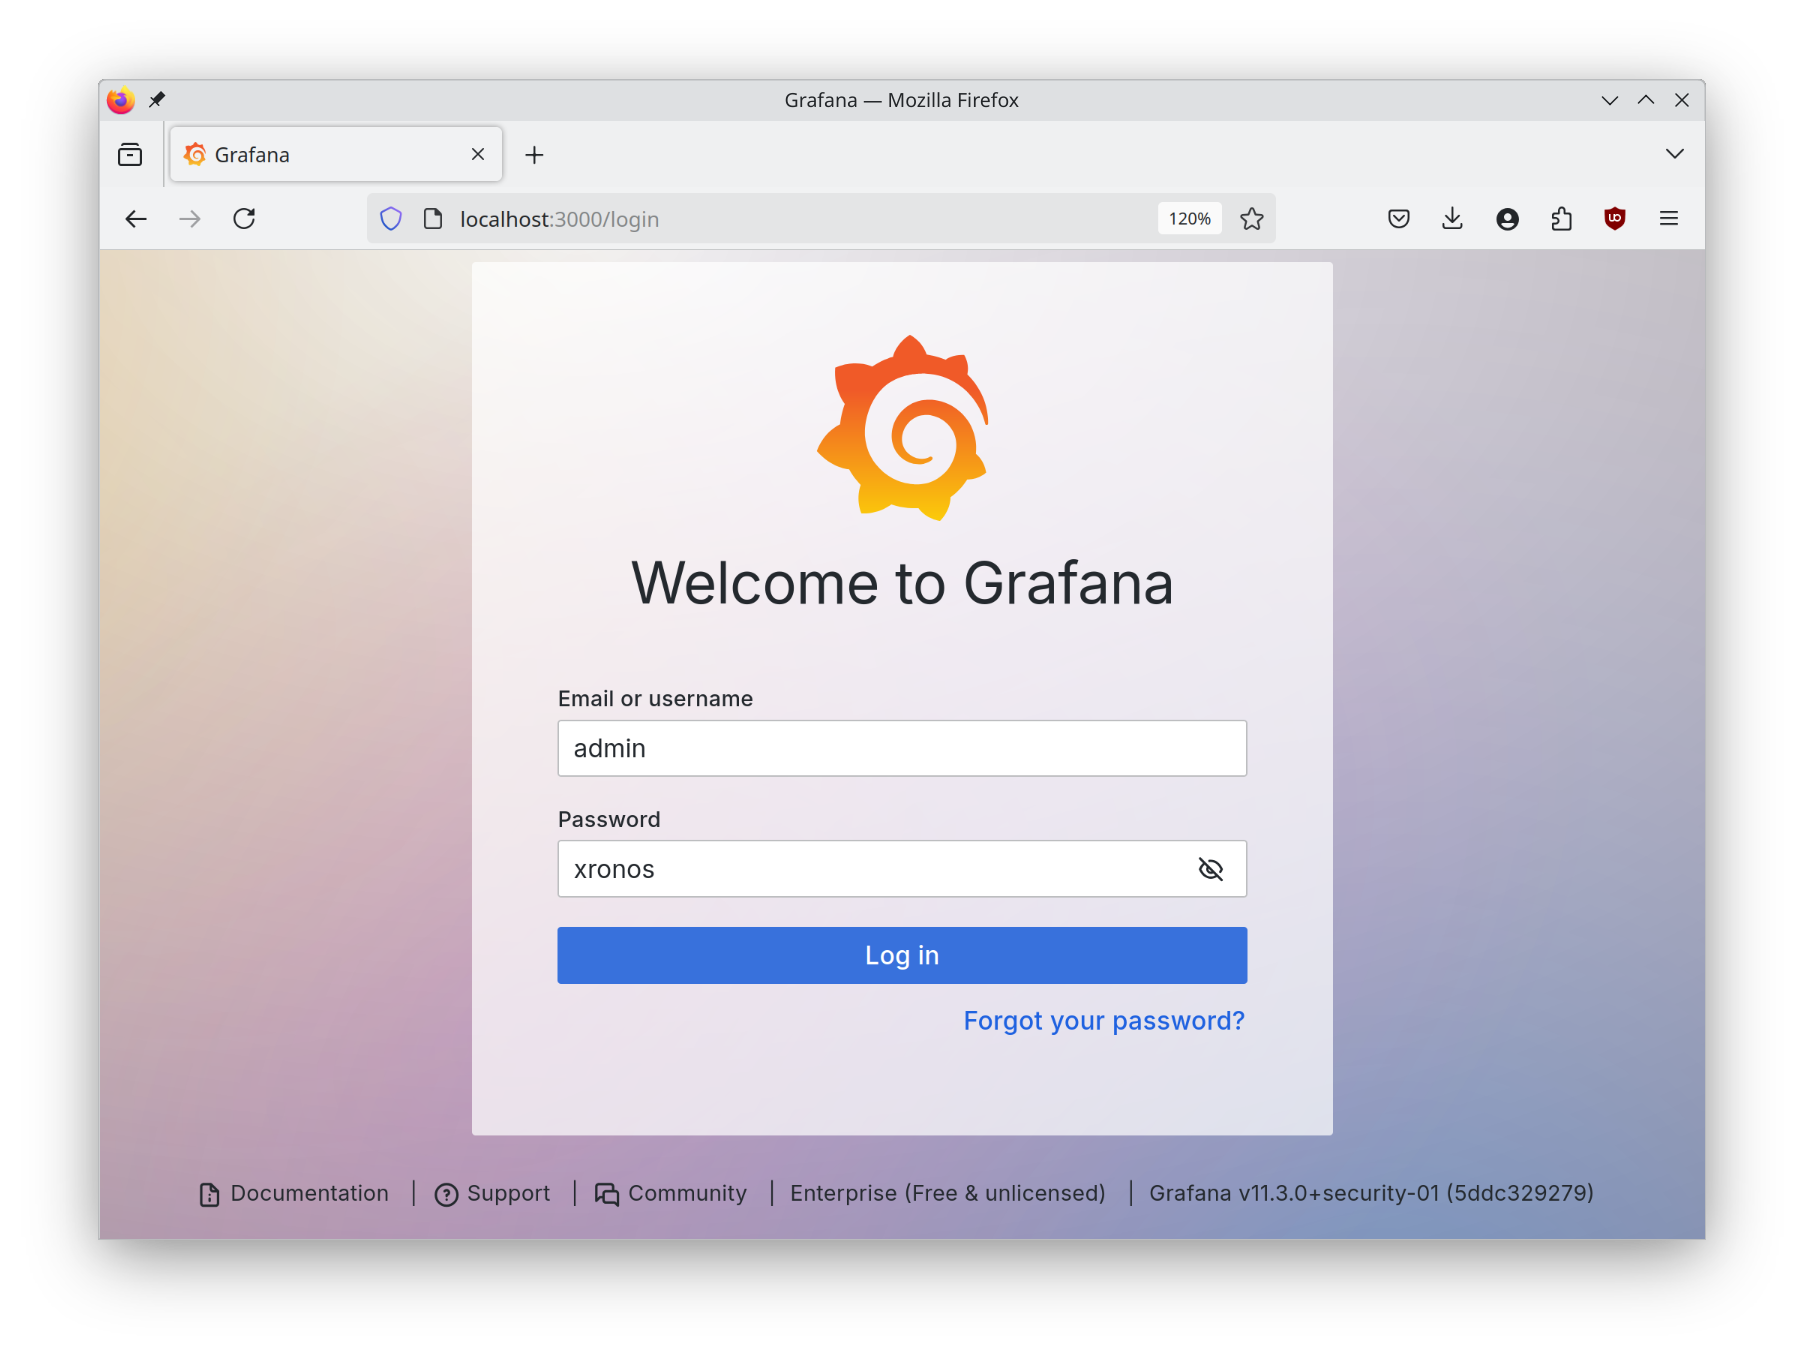1805x1357 pixels.
Task: Toggle password visibility eye icon
Action: (1210, 869)
